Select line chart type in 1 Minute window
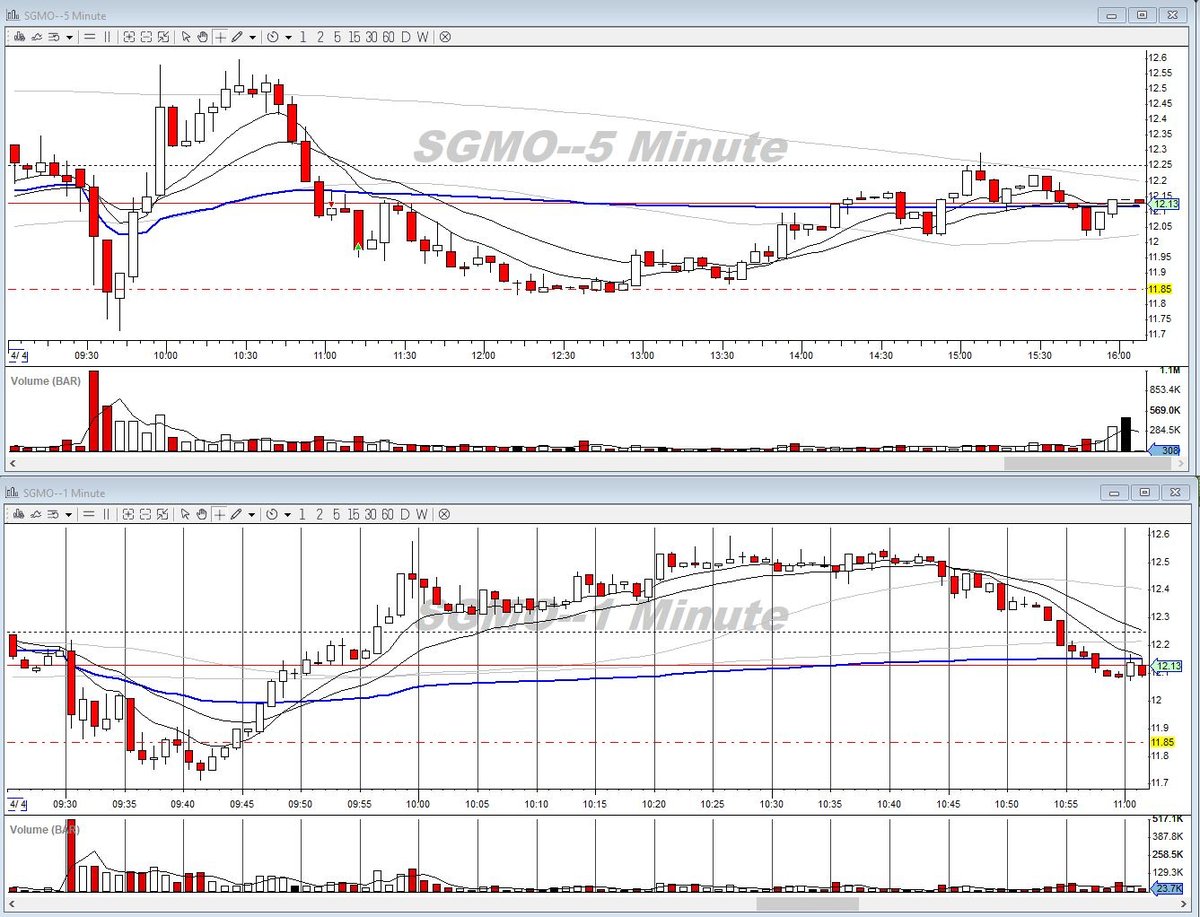 pyautogui.click(x=36, y=514)
